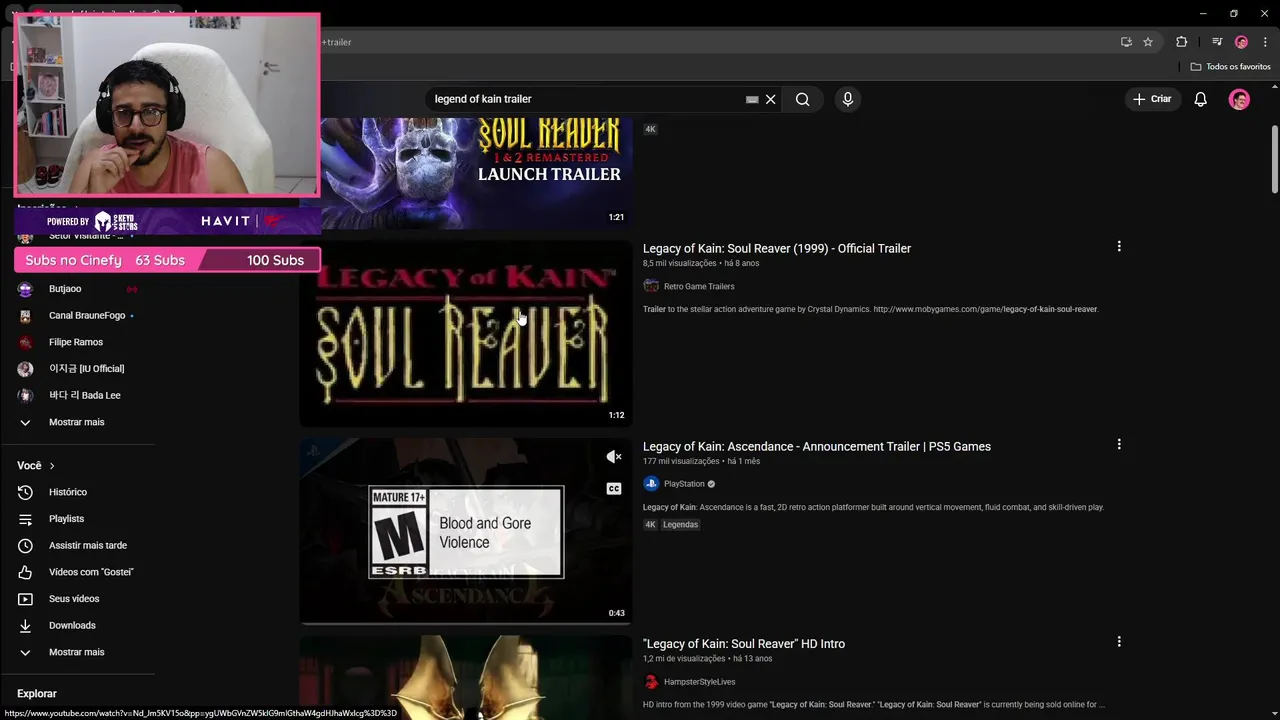Viewport: 1280px width, 720px height.
Task: Open the media controls icon in Chrome toolbar
Action: coord(1217,42)
